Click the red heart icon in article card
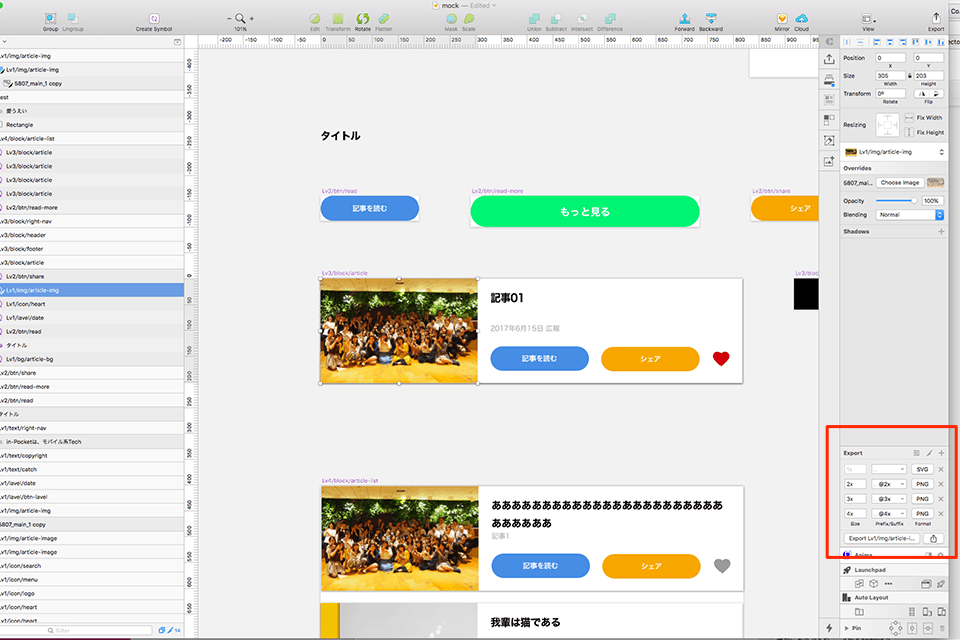Screen dimensions: 960x640 (x=721, y=359)
